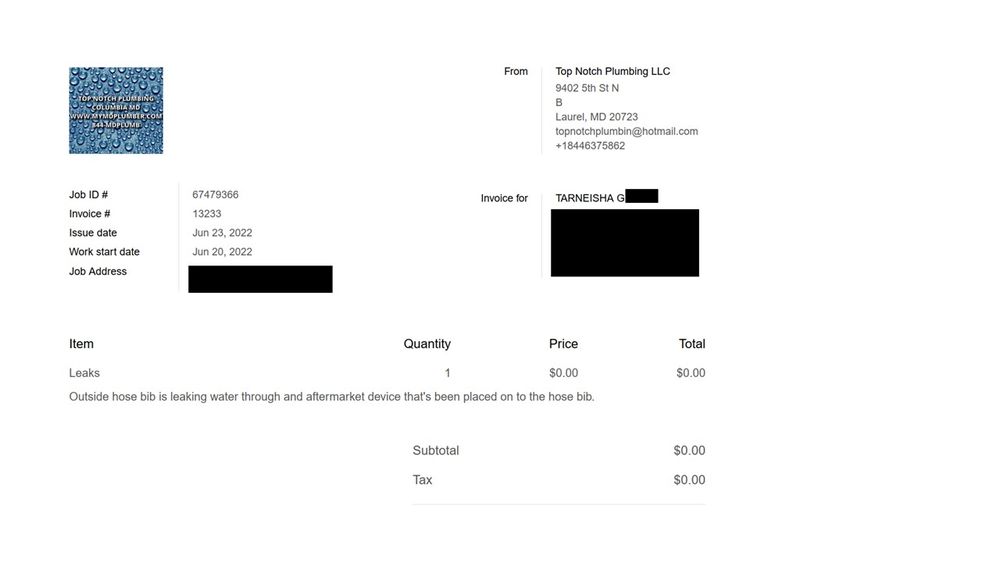Image resolution: width=1000 pixels, height=562 pixels.
Task: Click the Top Notch Plumbing logo image
Action: tap(116, 110)
